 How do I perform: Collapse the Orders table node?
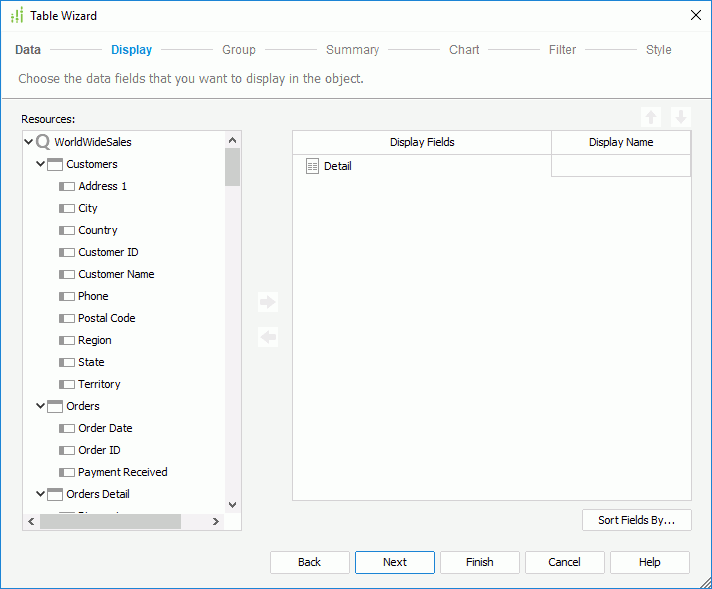(x=40, y=406)
